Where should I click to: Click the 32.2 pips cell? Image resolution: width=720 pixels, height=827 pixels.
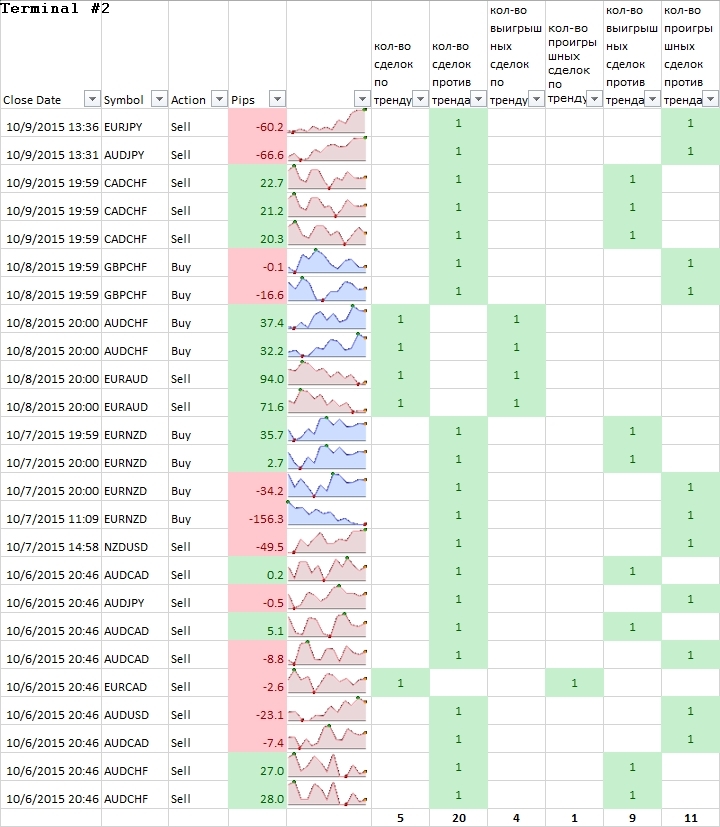[x=257, y=347]
